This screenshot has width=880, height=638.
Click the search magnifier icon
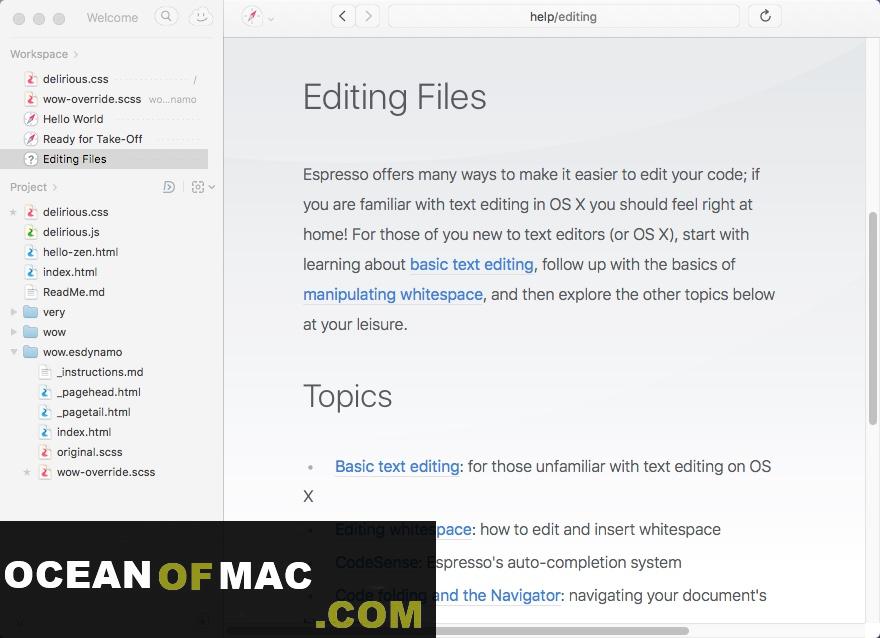(166, 17)
